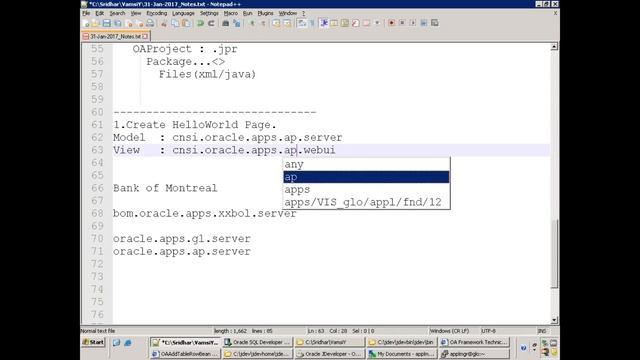The height and width of the screenshot is (360, 640).
Task: Undo last edit with green arrow icon
Action: 200,23
